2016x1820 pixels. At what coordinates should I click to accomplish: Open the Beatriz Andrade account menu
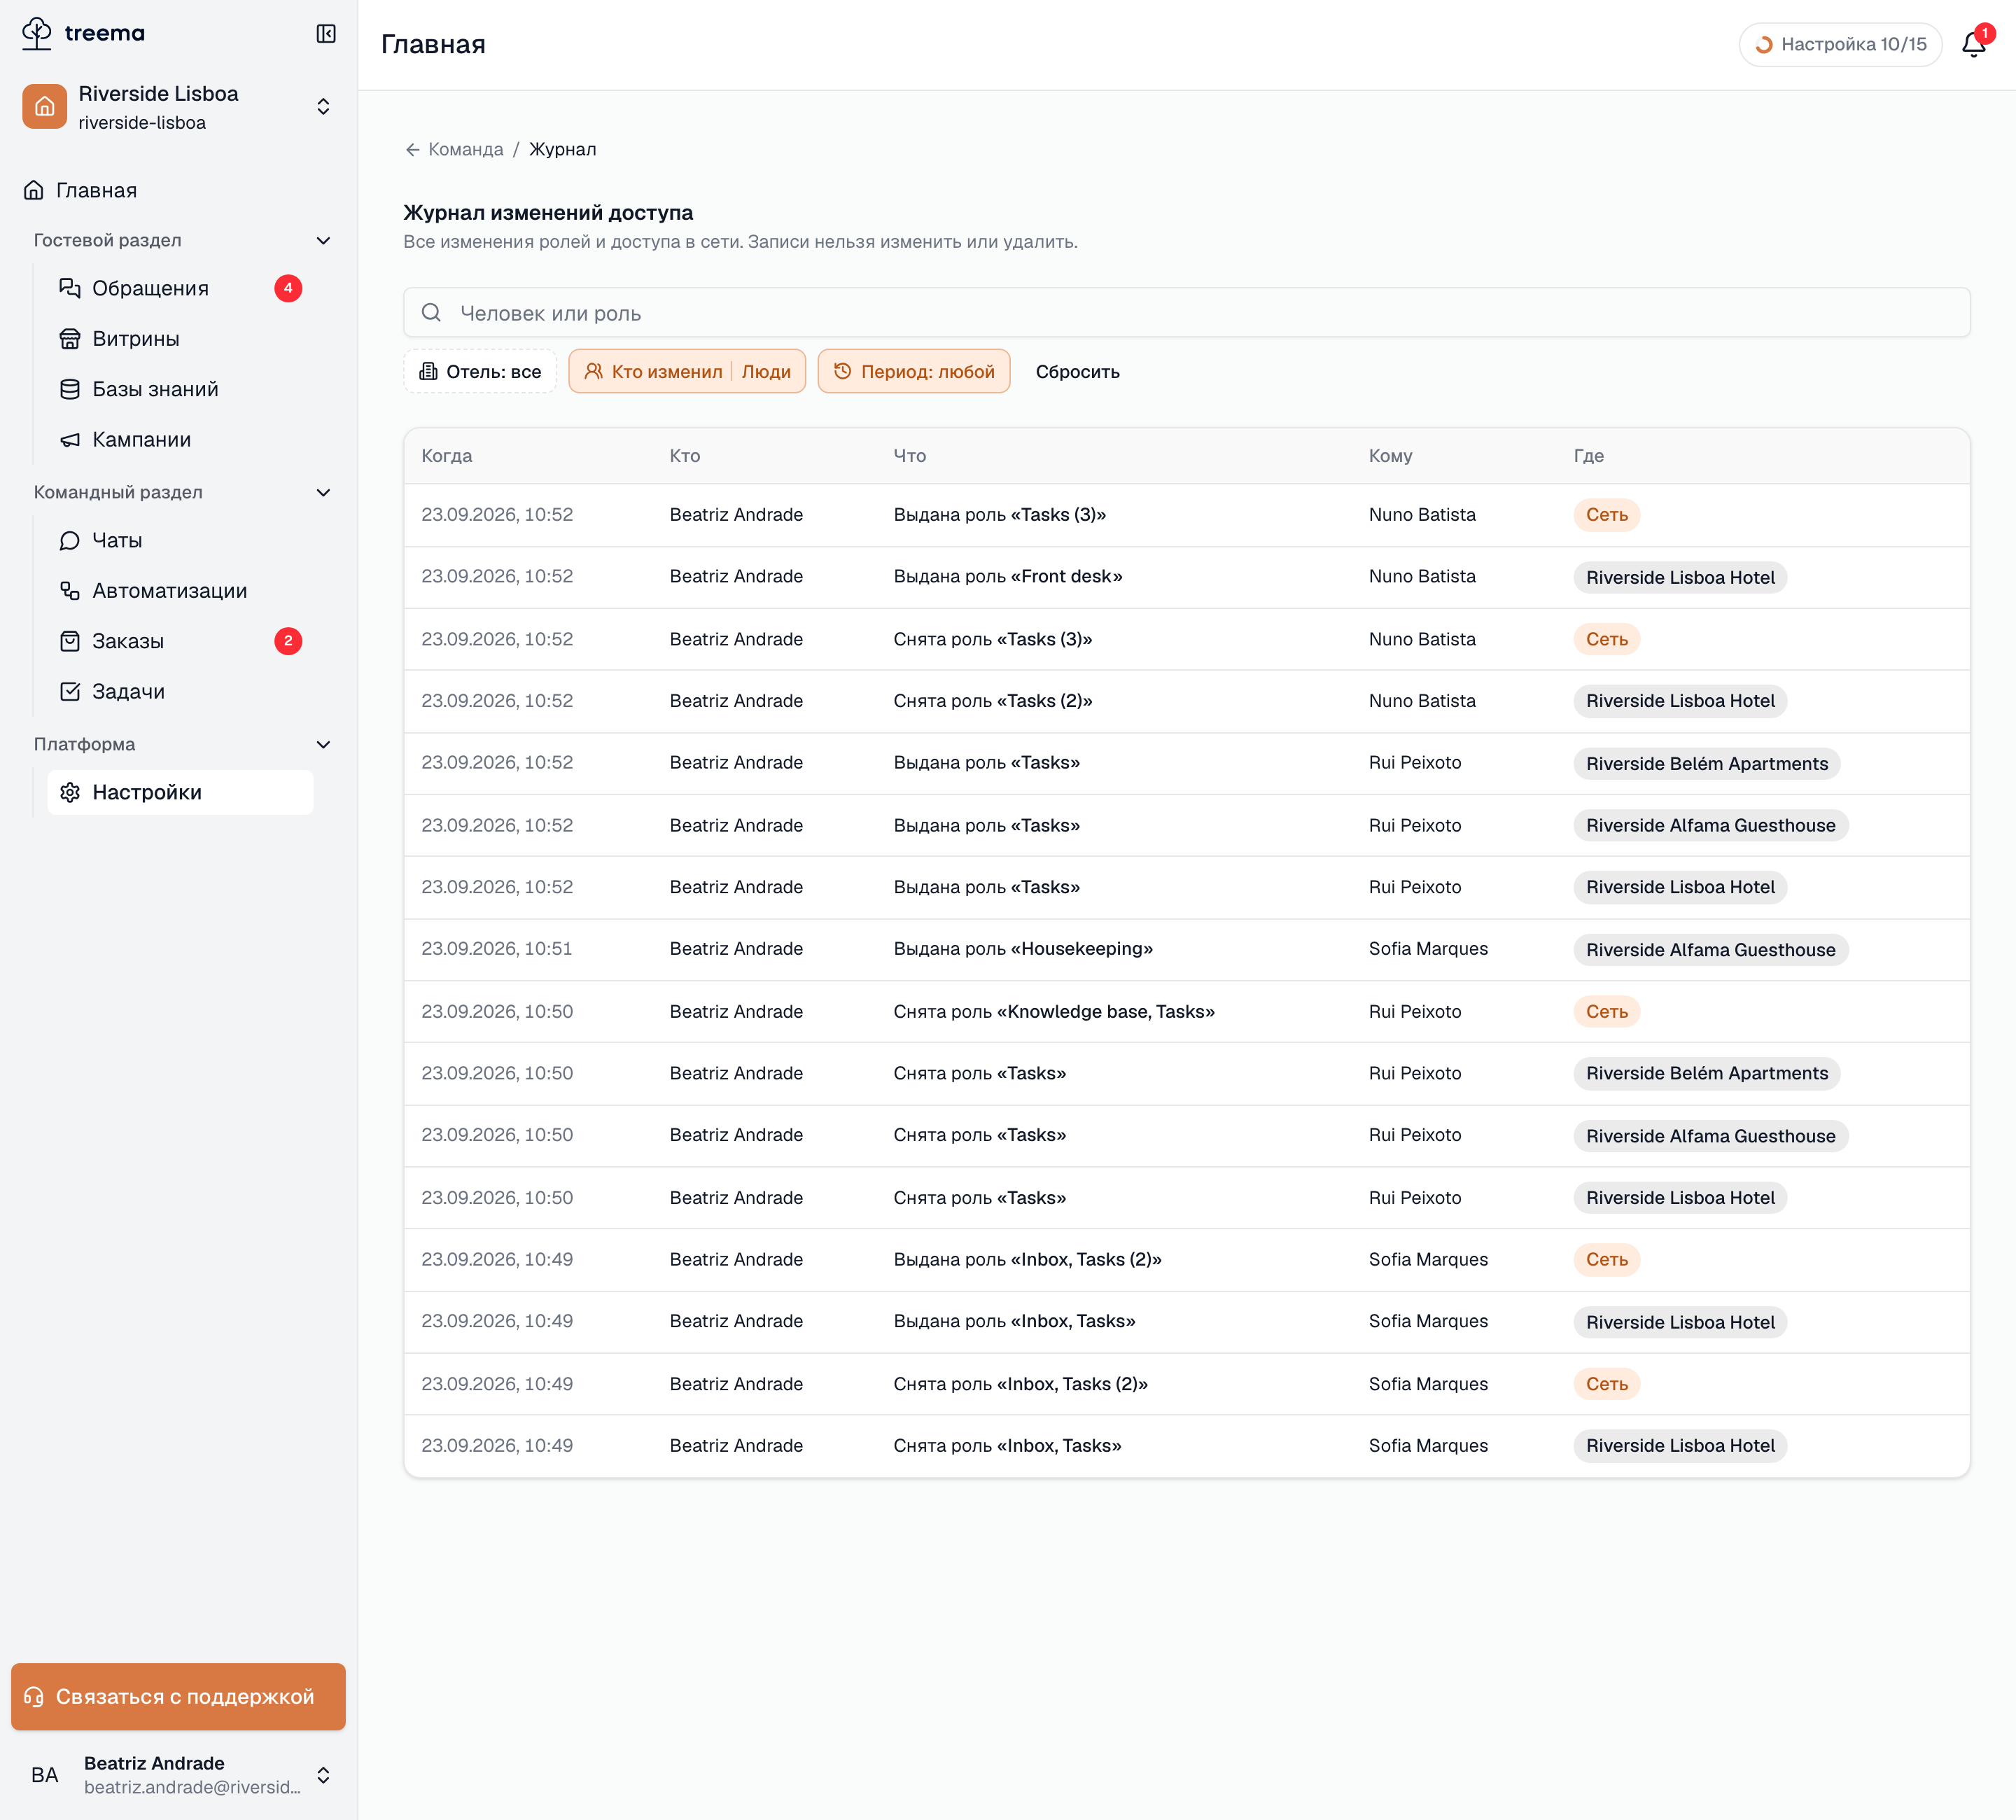[x=178, y=1775]
